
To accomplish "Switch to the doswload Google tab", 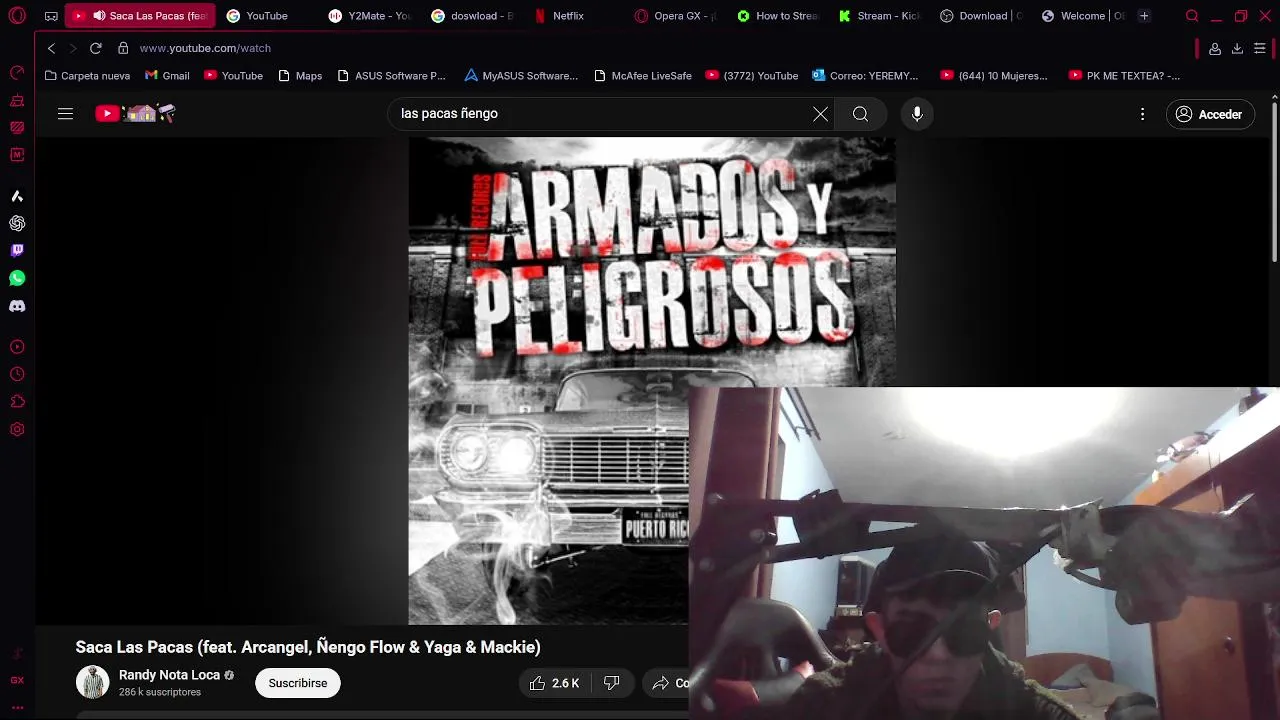I will tap(473, 16).
